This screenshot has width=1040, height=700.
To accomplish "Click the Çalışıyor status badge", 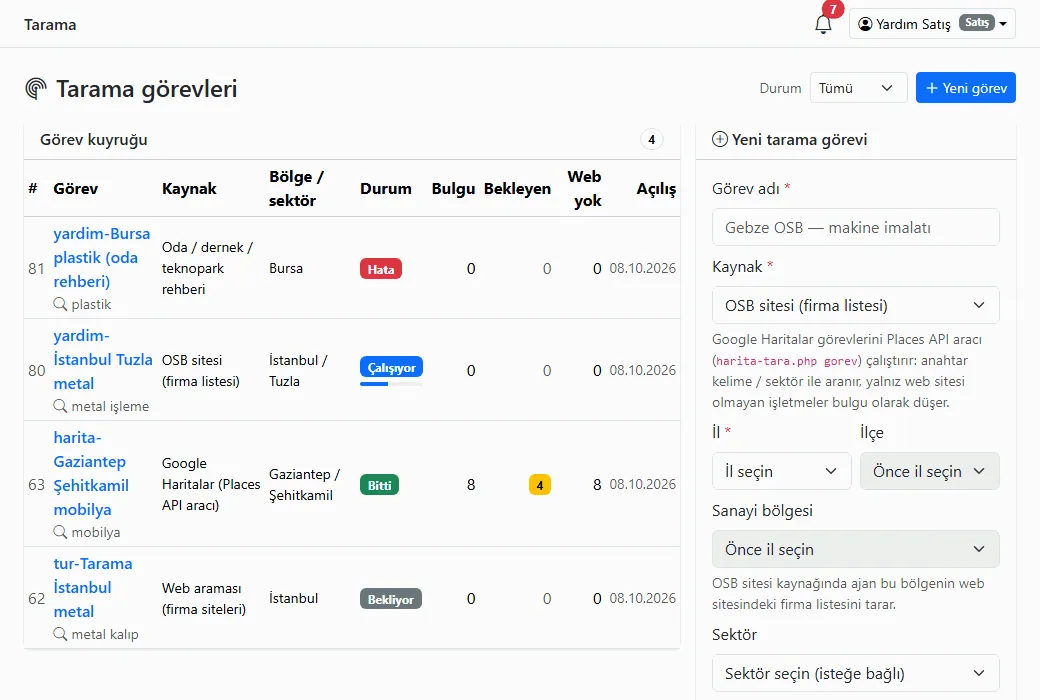I will point(391,367).
